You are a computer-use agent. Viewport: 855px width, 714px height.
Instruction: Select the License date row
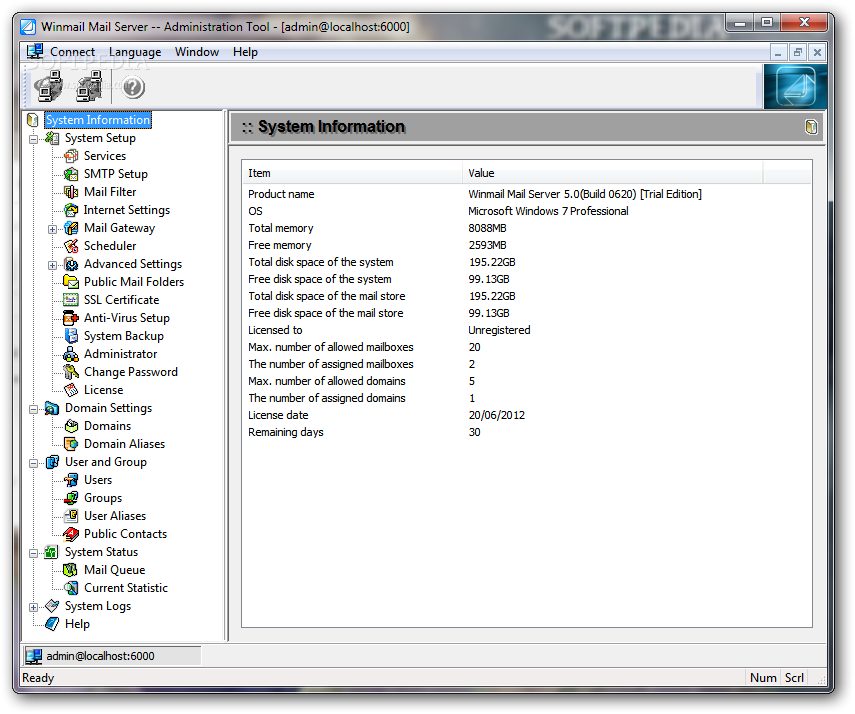[x=526, y=415]
